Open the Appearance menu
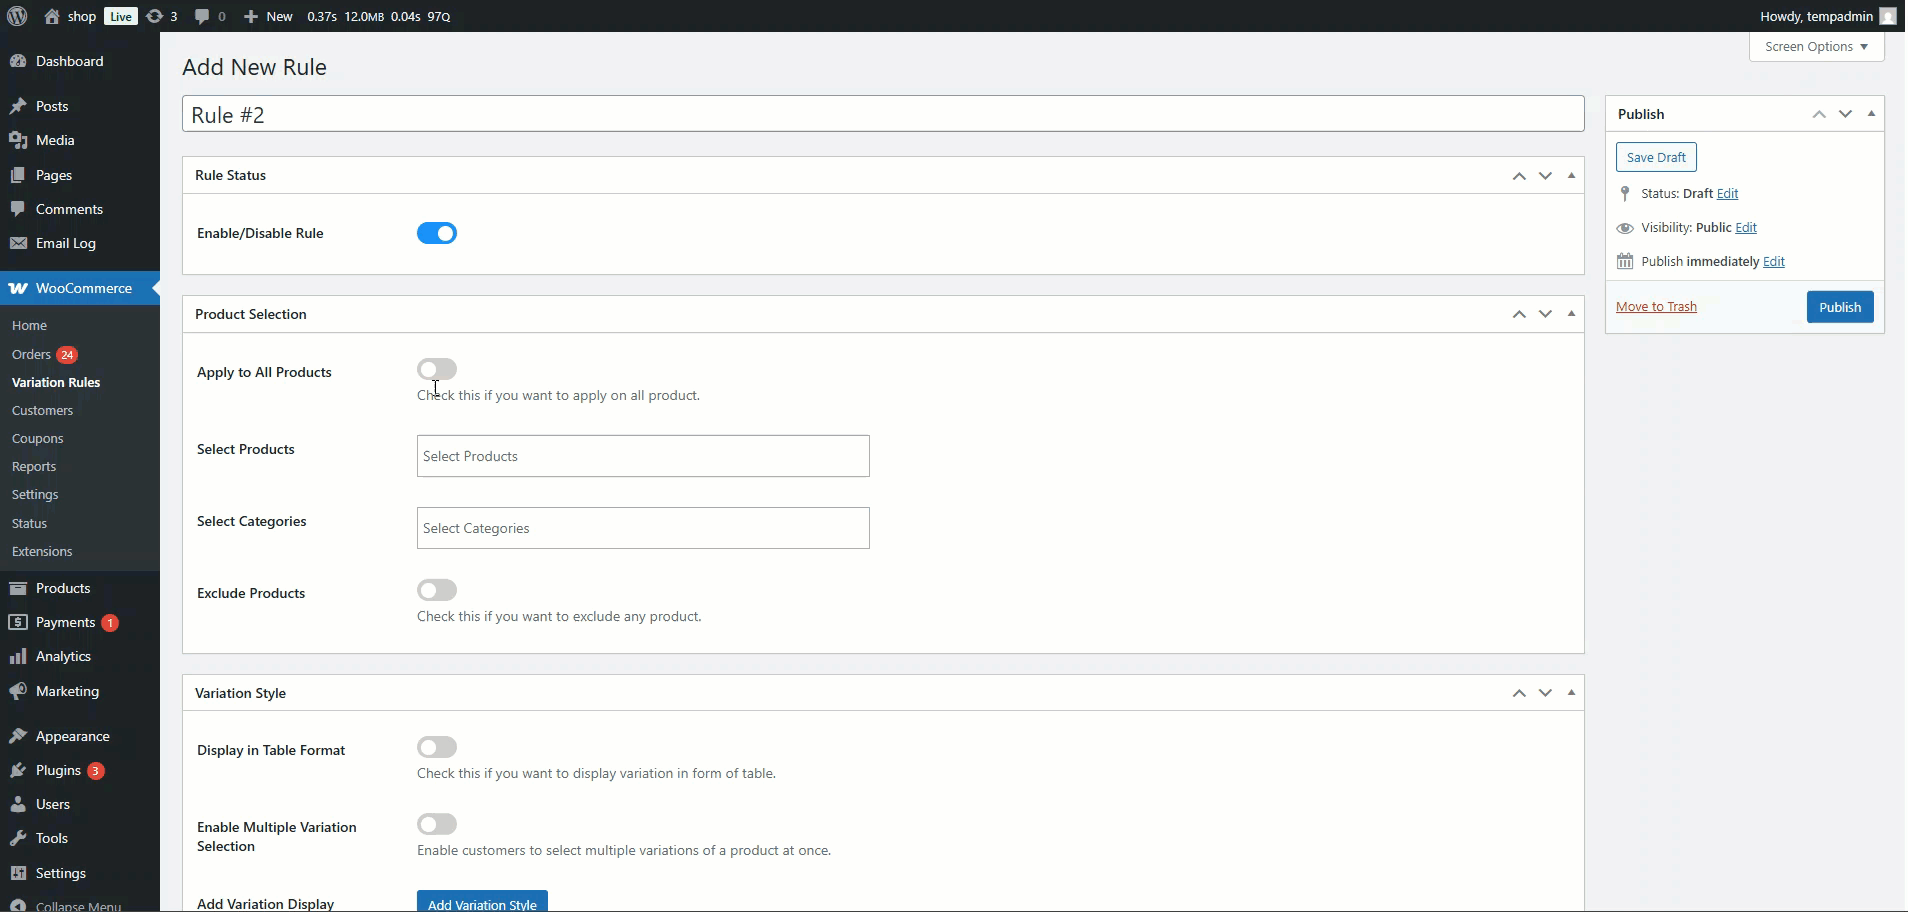 [x=72, y=736]
